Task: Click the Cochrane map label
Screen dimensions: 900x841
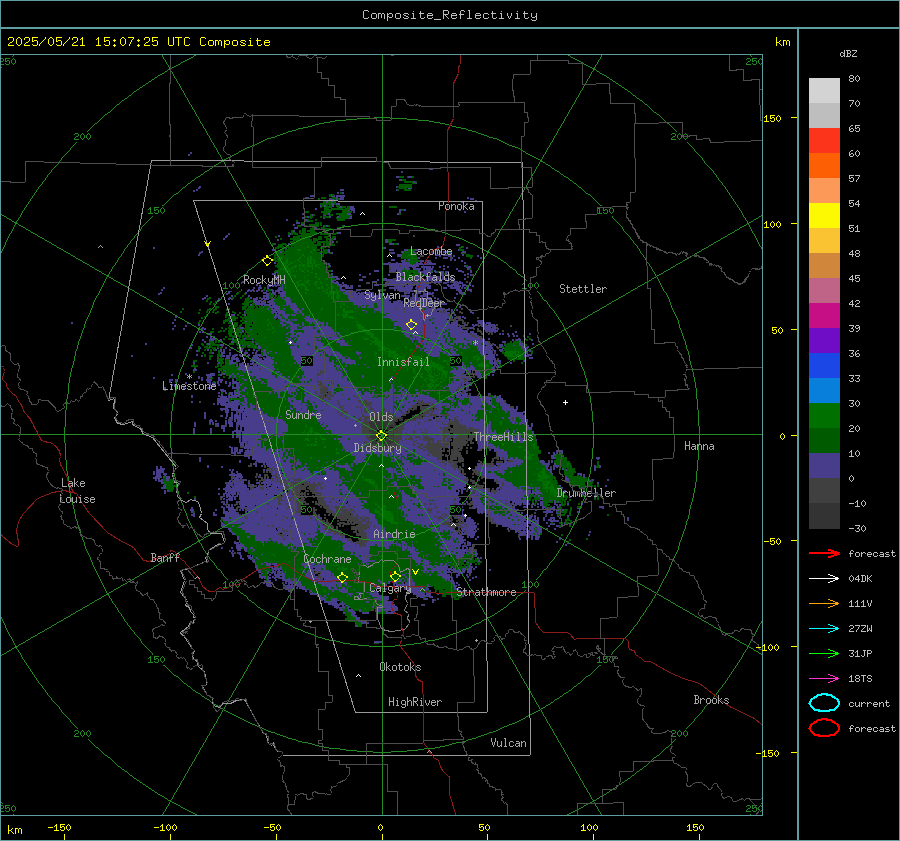Action: 327,559
